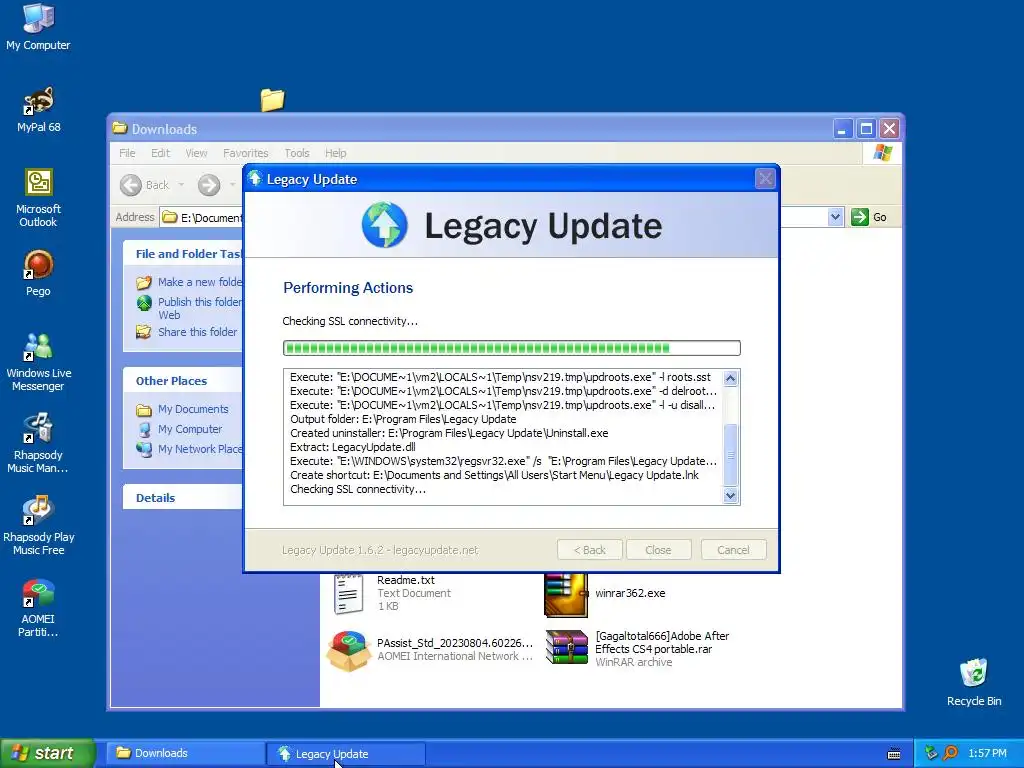Click the address bar path field

pyautogui.click(x=201, y=217)
